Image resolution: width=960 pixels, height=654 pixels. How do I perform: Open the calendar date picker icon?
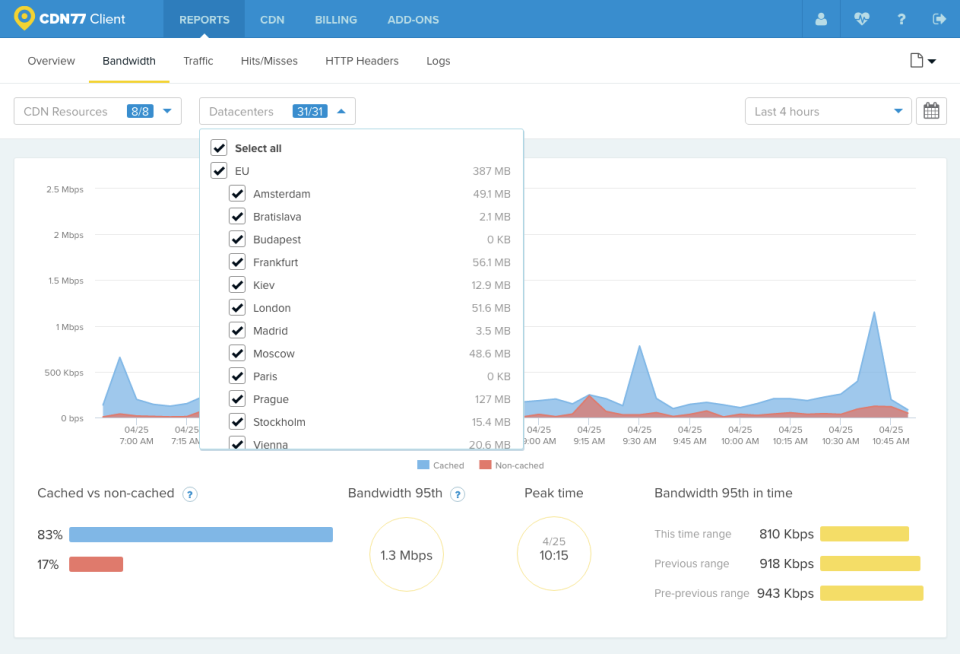931,111
